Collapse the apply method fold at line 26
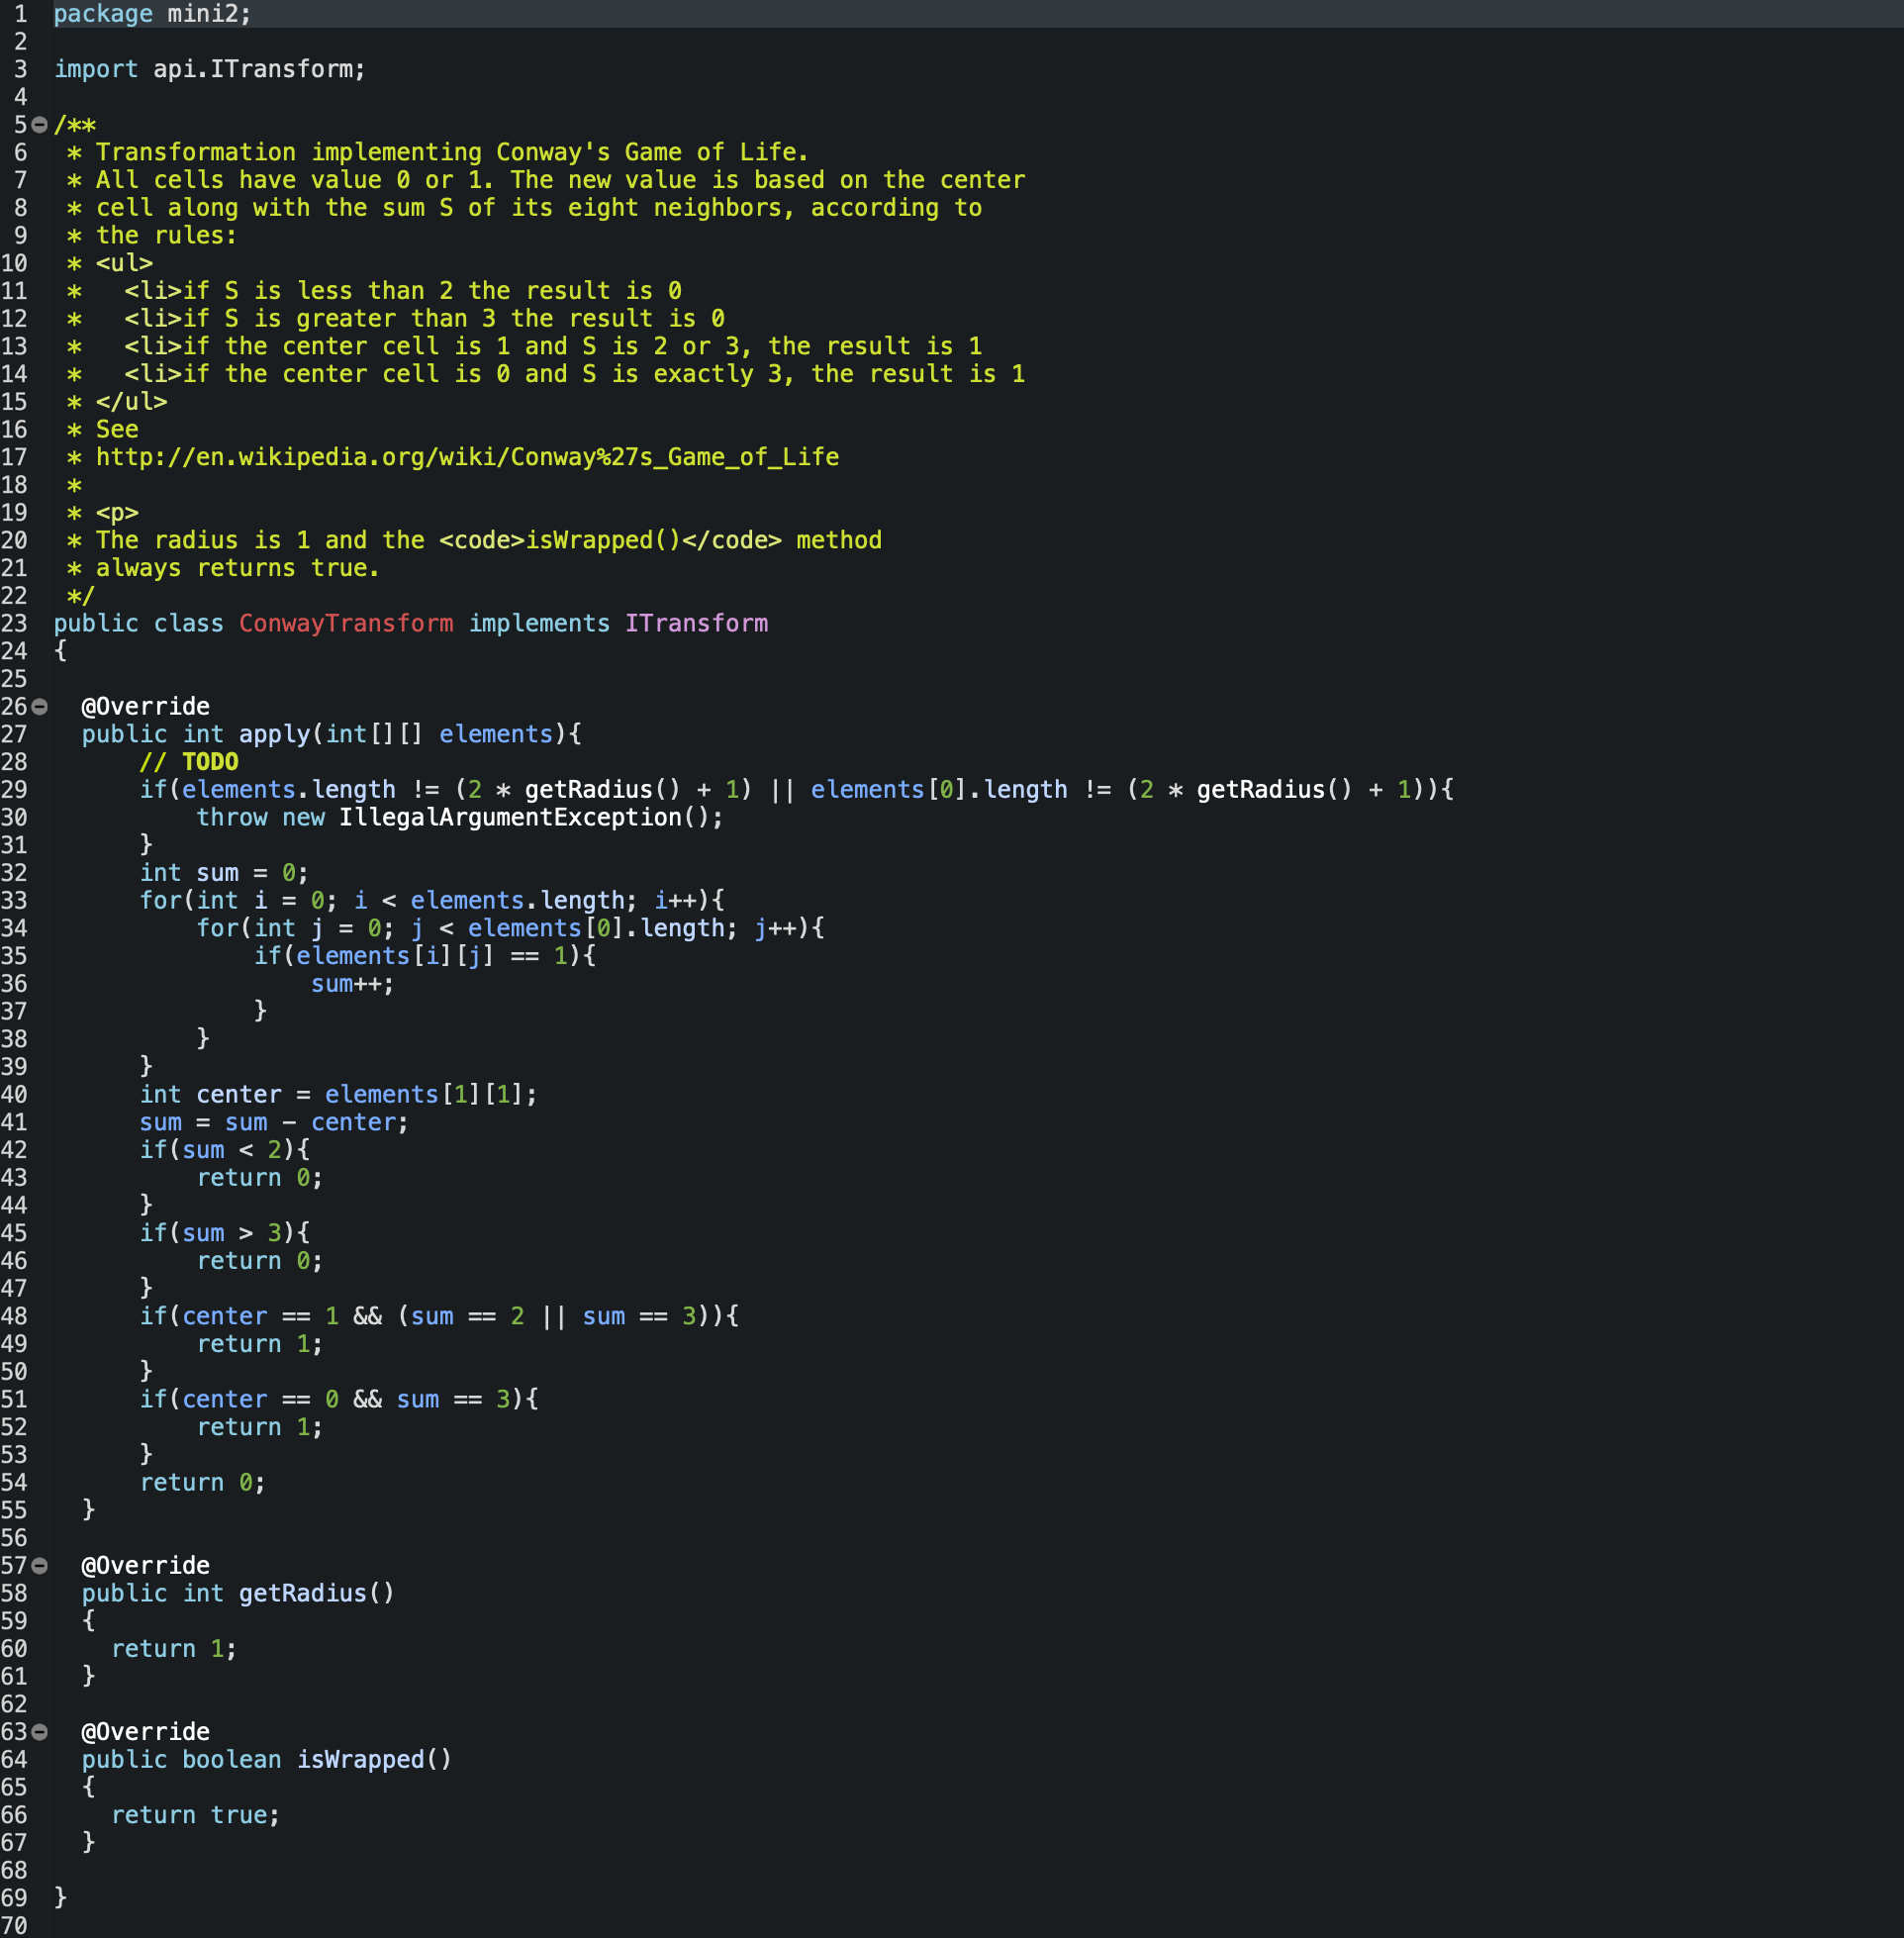The image size is (1904, 1938). pyautogui.click(x=40, y=707)
